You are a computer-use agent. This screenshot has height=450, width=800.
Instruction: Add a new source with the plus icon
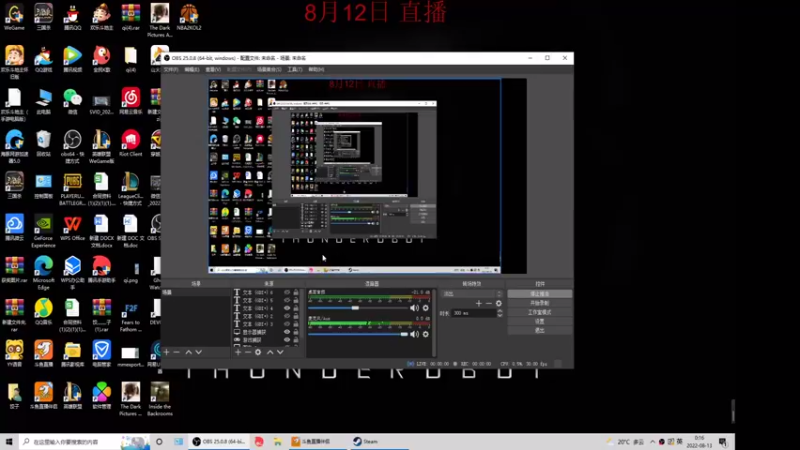tap(238, 352)
